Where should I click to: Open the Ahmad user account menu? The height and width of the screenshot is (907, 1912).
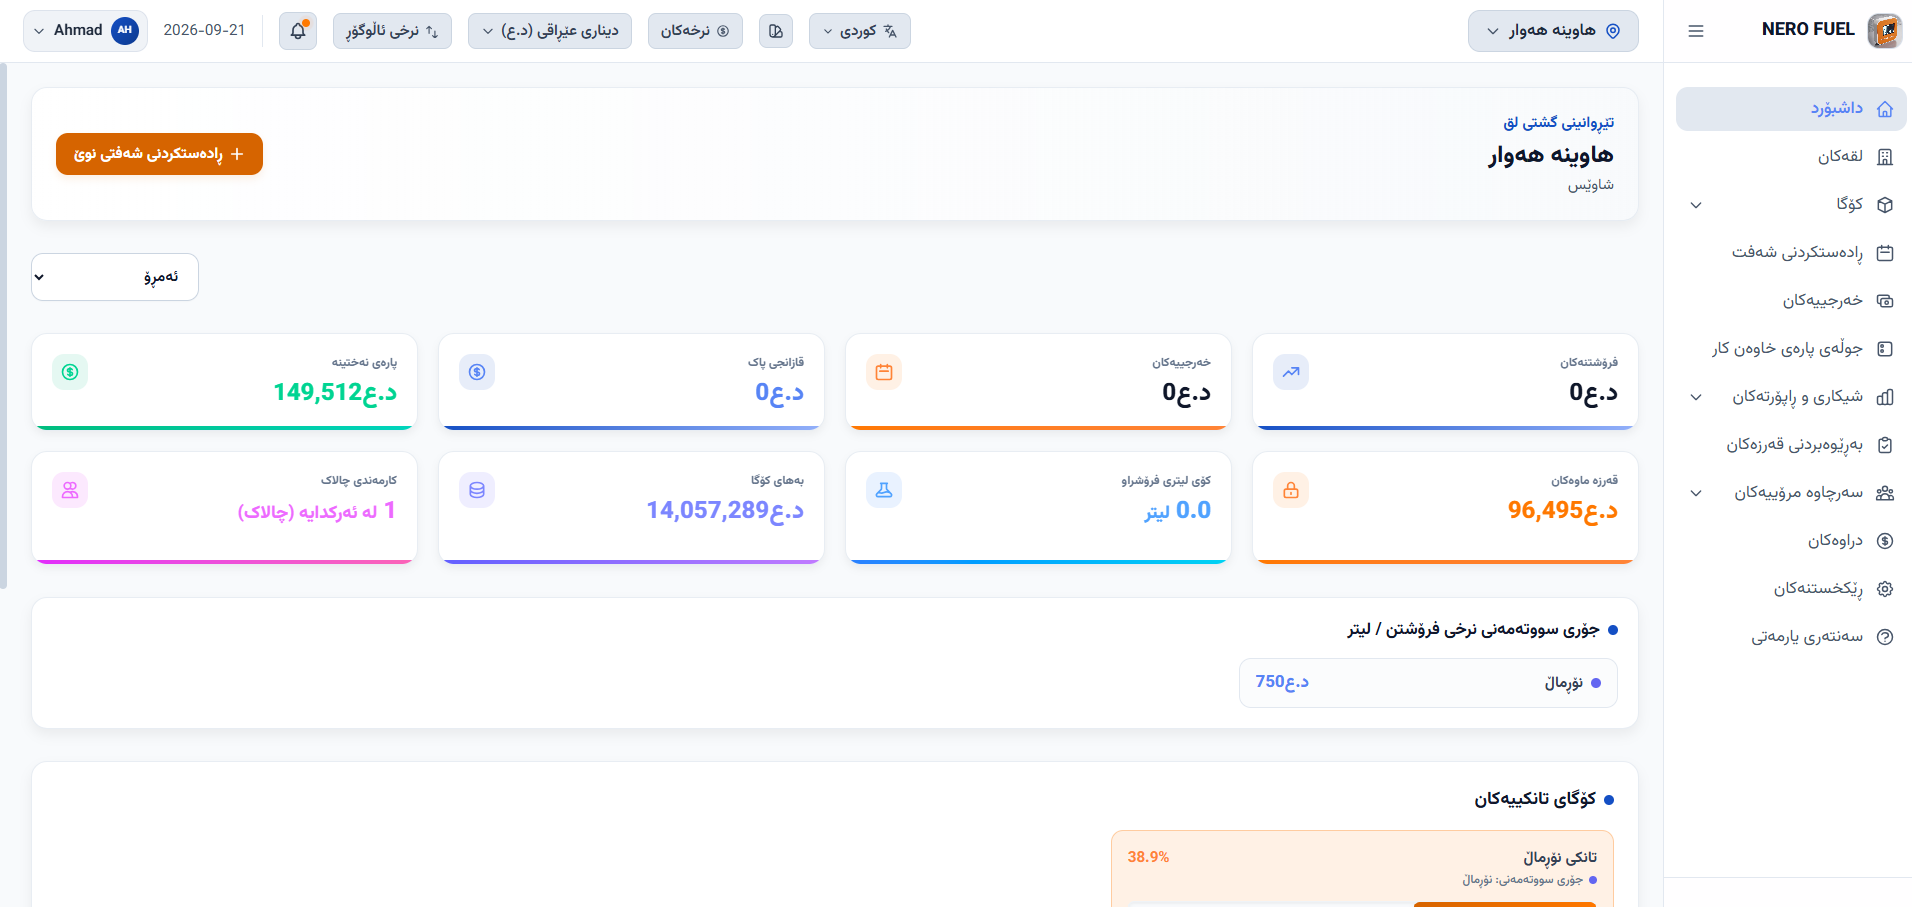85,31
